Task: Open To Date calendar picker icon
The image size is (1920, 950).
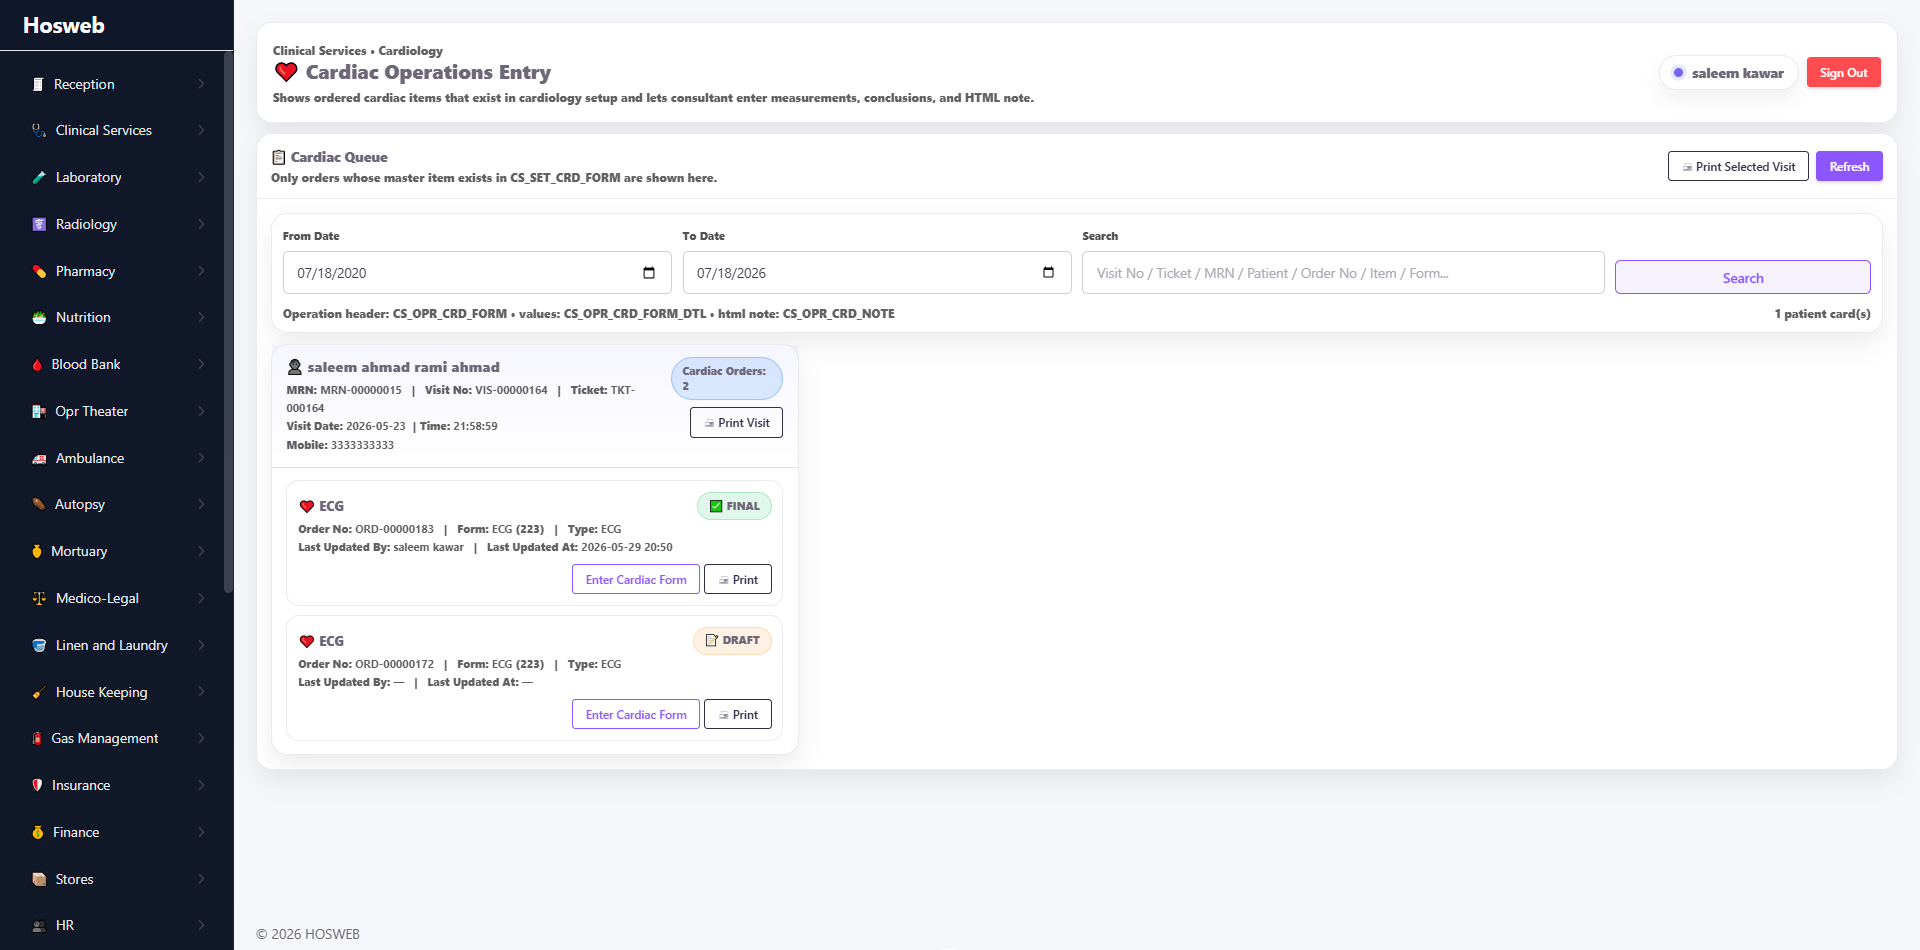Action: 1048,272
